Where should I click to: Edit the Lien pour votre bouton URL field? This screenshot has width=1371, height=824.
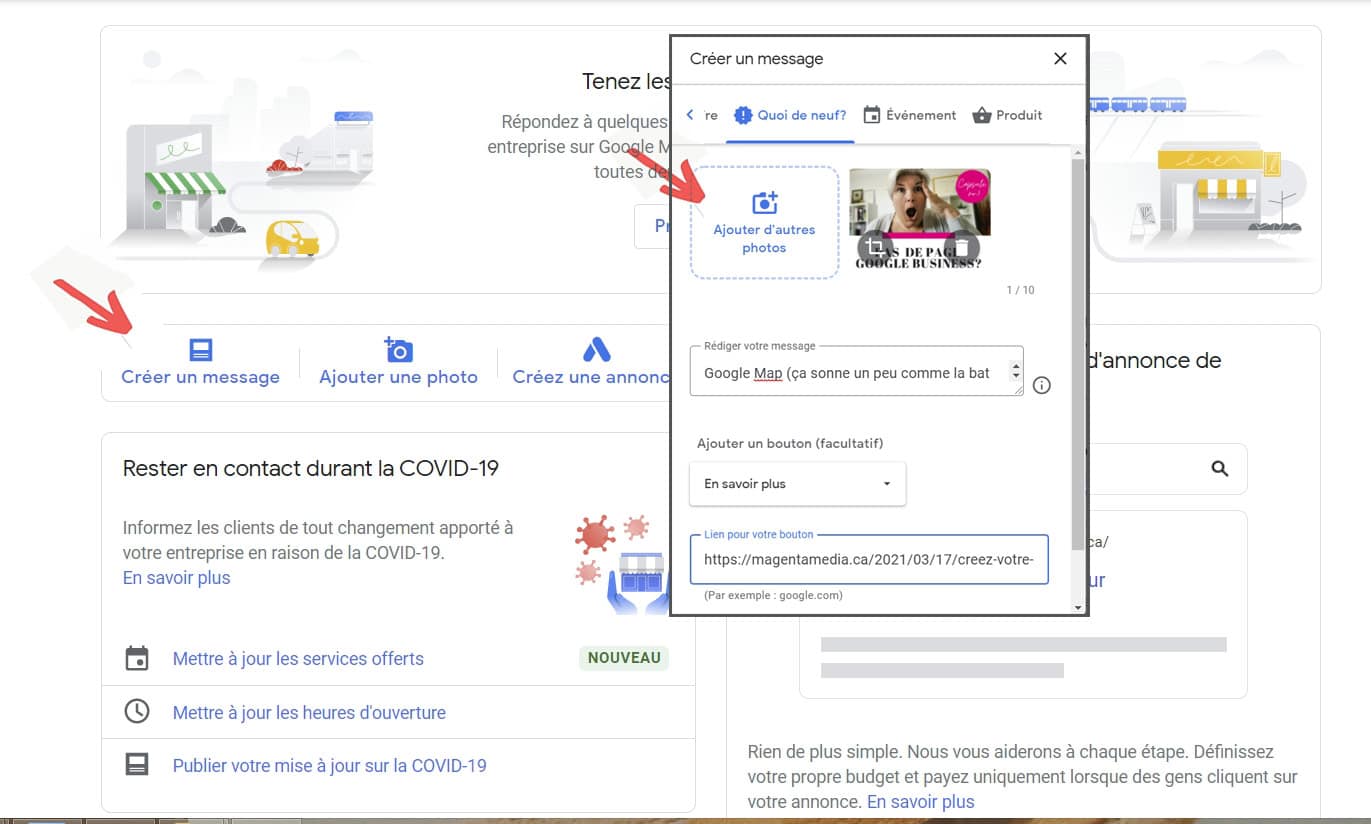tap(868, 560)
